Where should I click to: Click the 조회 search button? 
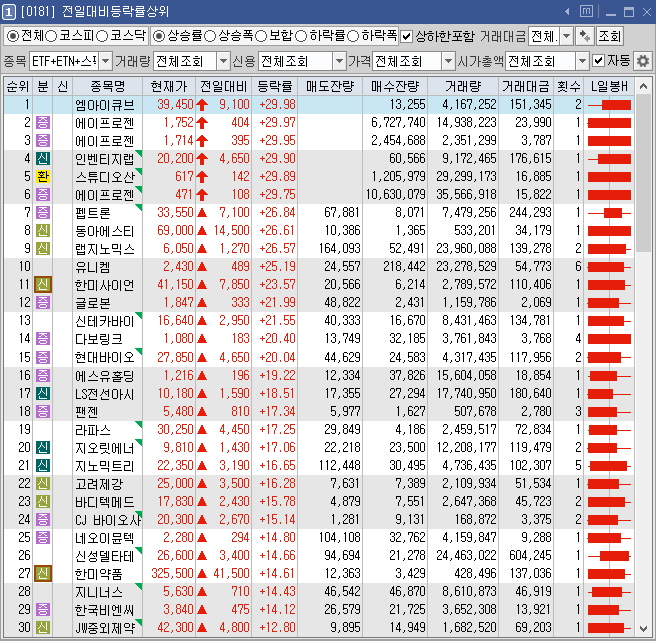[610, 36]
